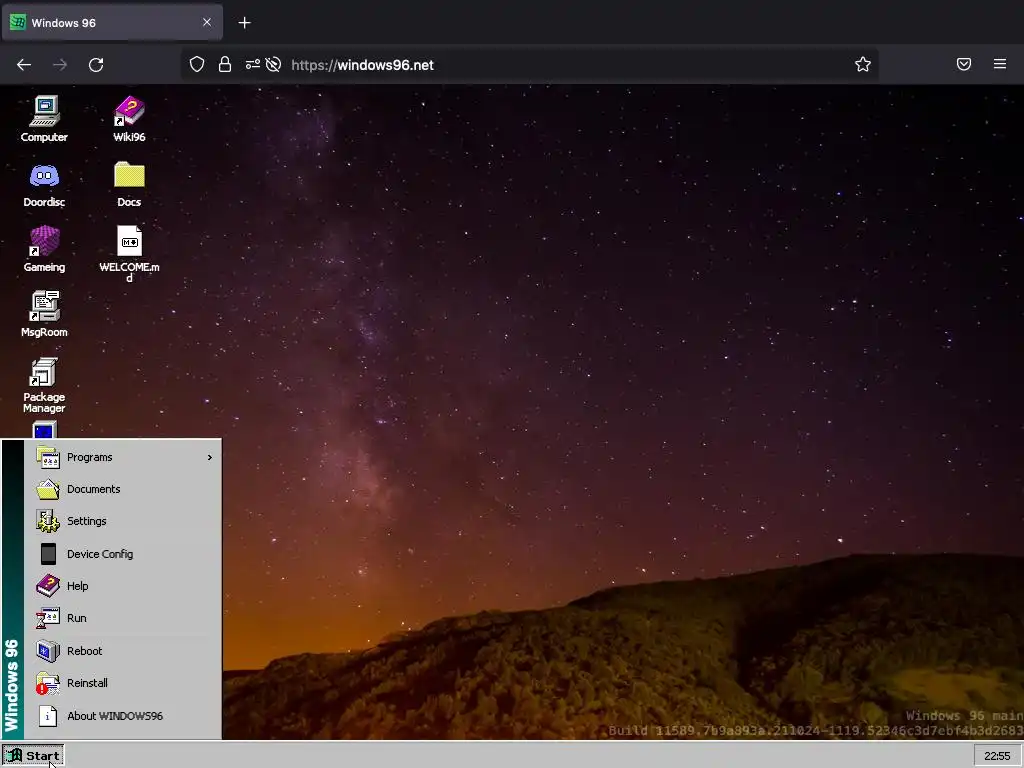Click the Documents folder icon in Start menu
Viewport: 1024px width, 768px height.
click(48, 489)
